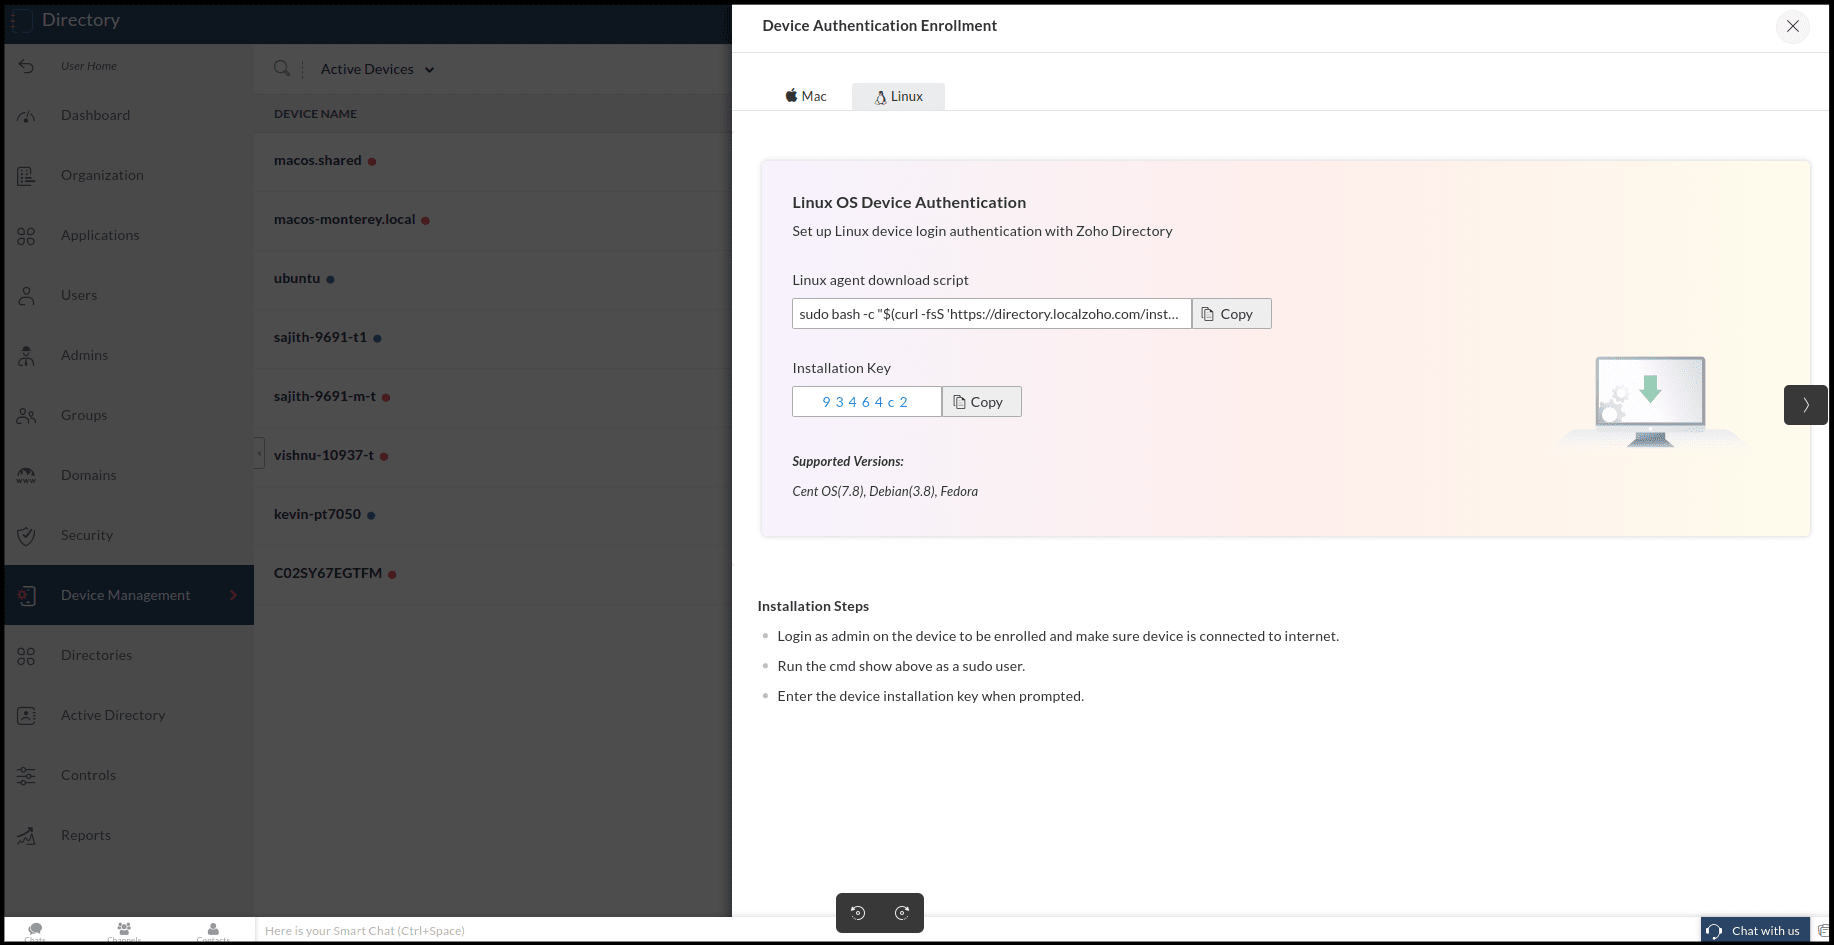Viewport: 1834px width, 945px height.
Task: Click the Admins icon in sidebar
Action: click(27, 356)
